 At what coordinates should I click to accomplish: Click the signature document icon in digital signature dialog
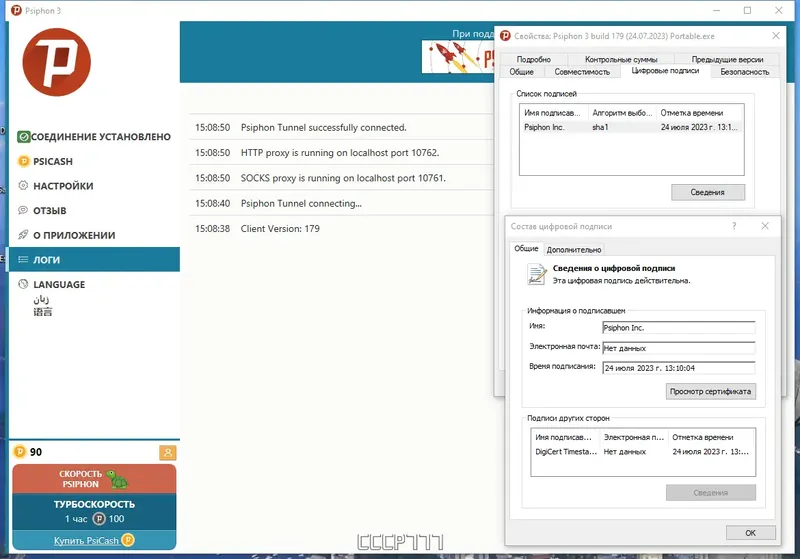pyautogui.click(x=536, y=274)
